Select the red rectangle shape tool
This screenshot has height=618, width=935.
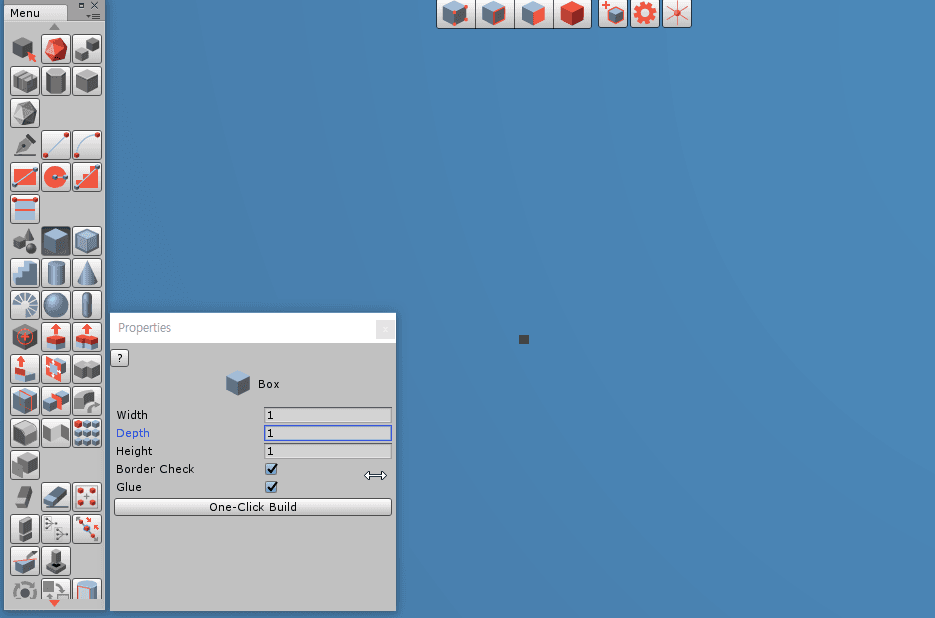[x=25, y=177]
